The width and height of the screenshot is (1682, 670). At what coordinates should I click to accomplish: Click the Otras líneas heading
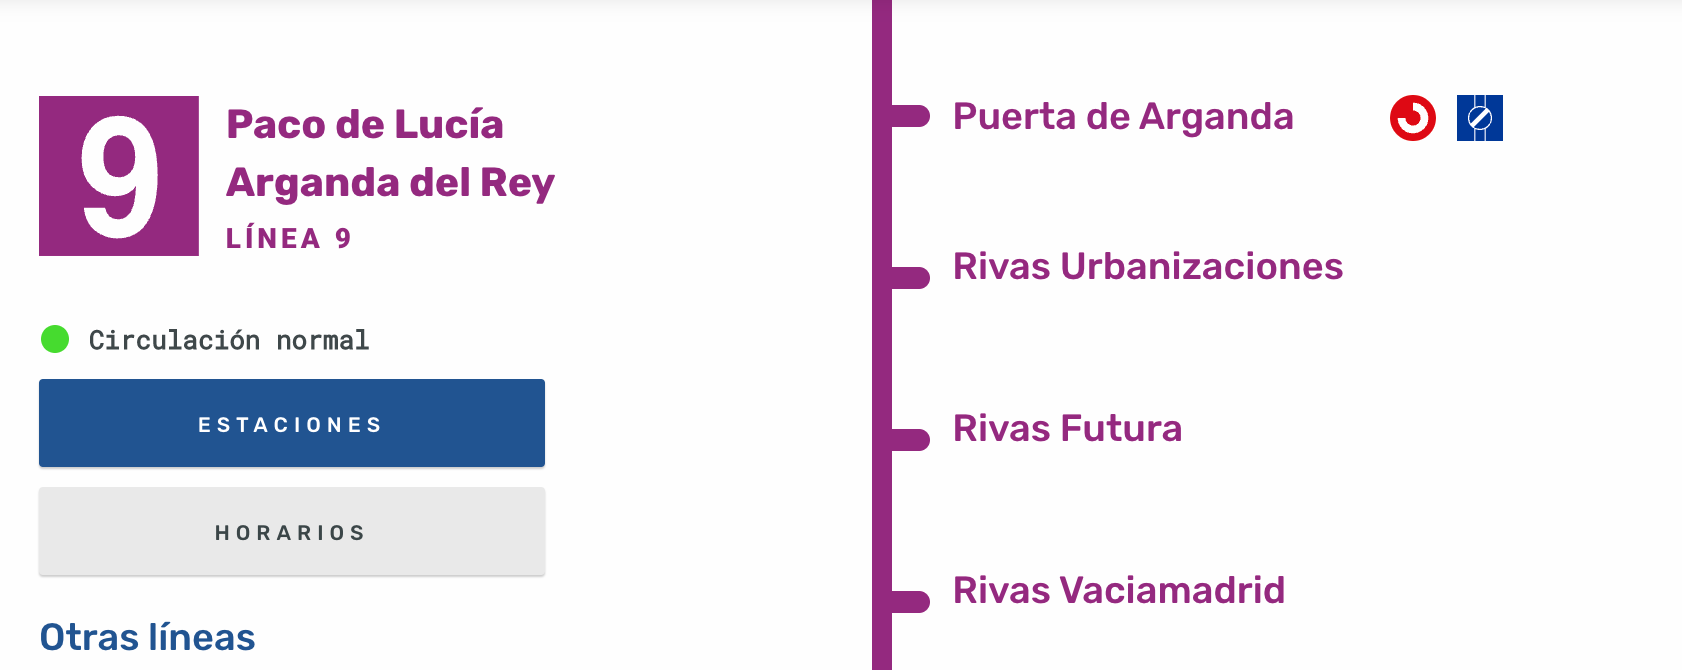pos(147,637)
